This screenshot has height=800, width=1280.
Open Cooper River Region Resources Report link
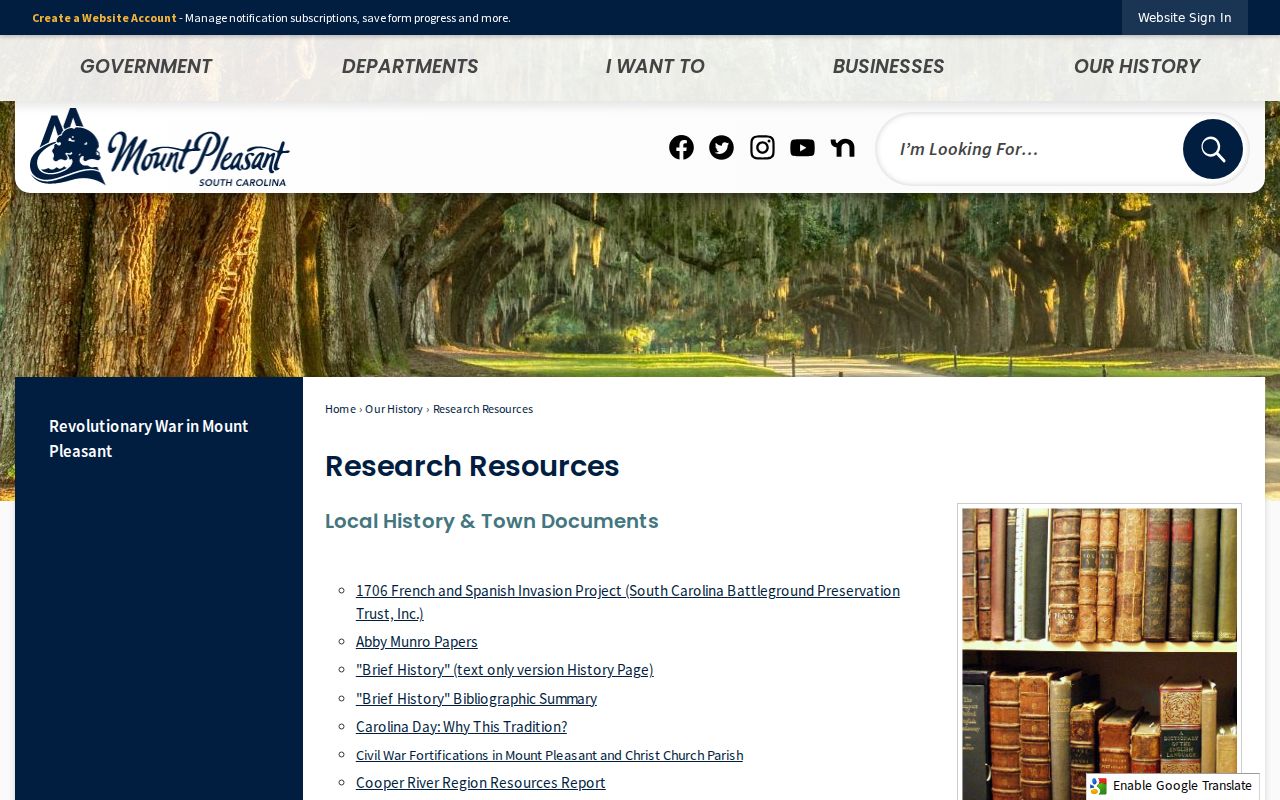pos(481,783)
